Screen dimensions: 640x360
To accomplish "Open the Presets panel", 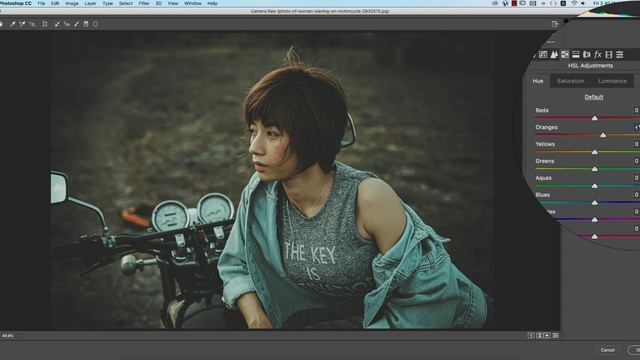I will pos(620,54).
